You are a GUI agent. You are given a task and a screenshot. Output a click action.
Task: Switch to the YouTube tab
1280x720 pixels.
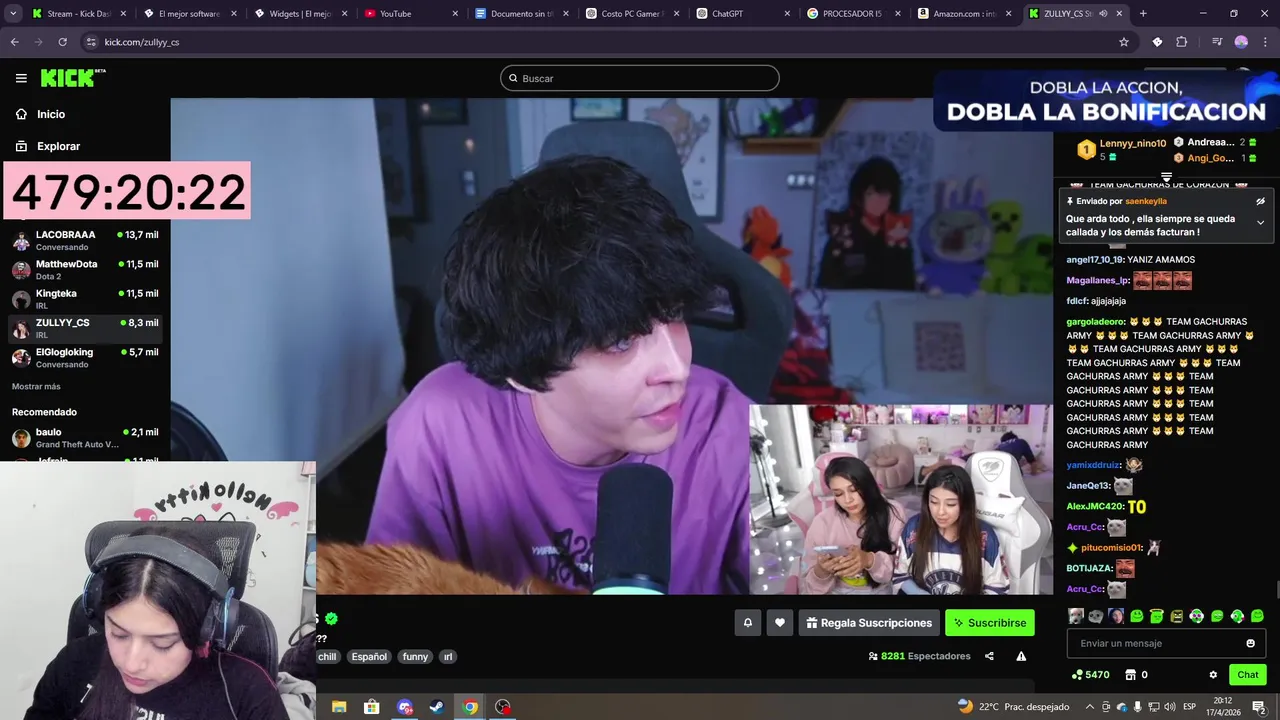410,14
